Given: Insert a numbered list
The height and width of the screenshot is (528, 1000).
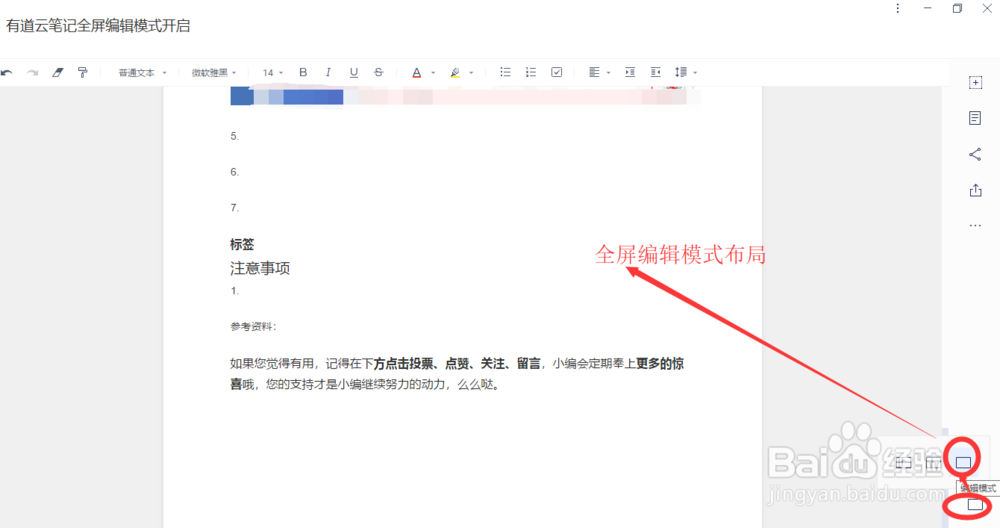Looking at the screenshot, I should click(x=531, y=72).
